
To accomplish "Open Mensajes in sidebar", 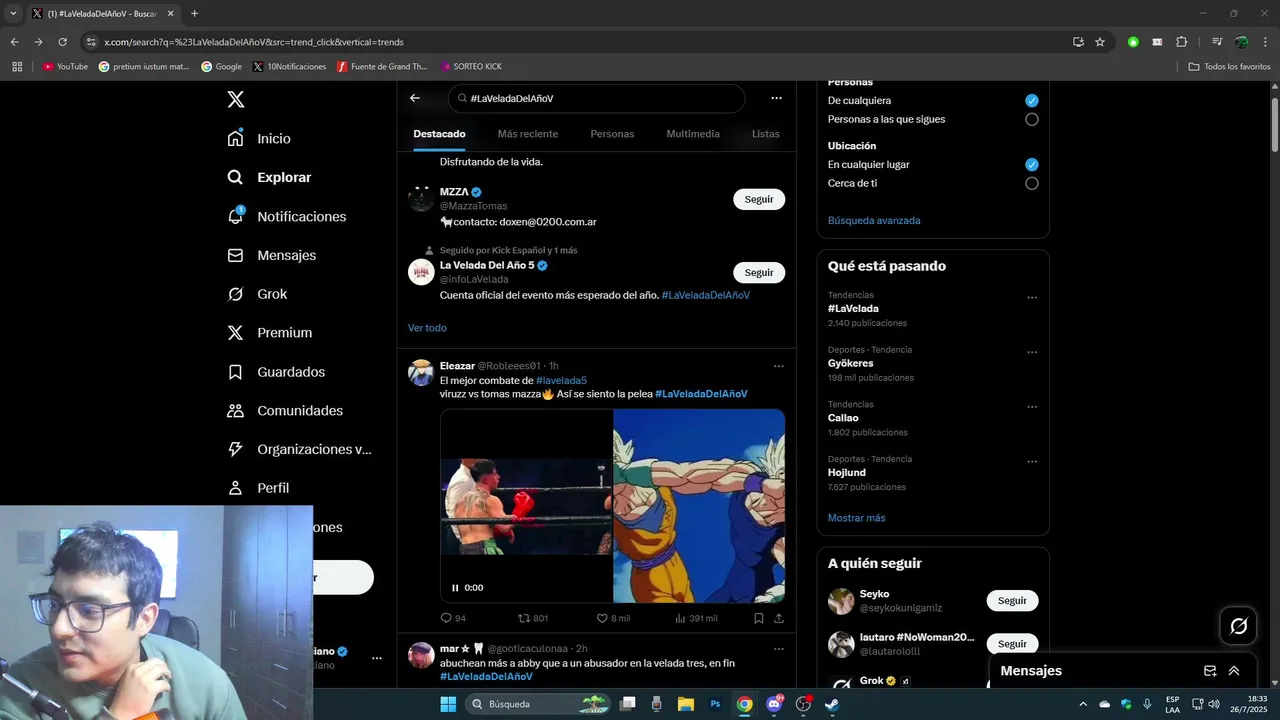I will [271, 255].
